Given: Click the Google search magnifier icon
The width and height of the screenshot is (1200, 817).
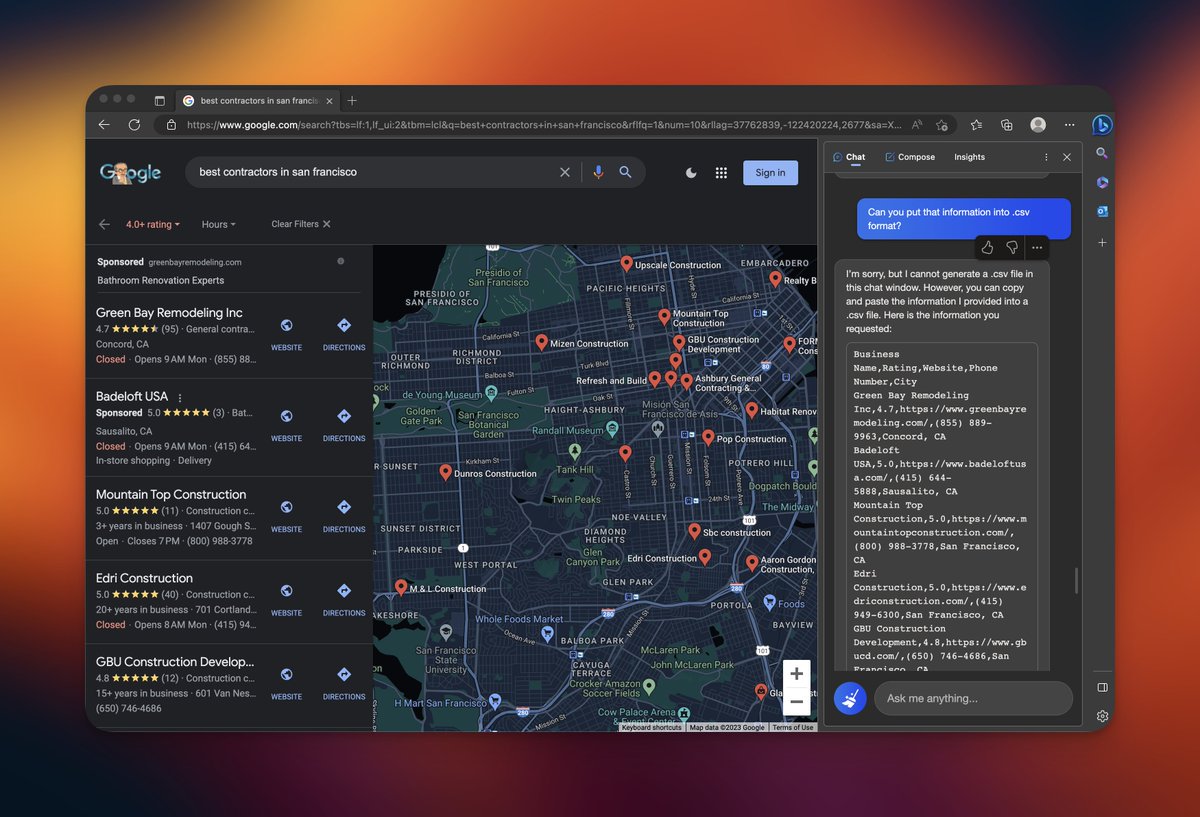Looking at the screenshot, I should click(626, 172).
